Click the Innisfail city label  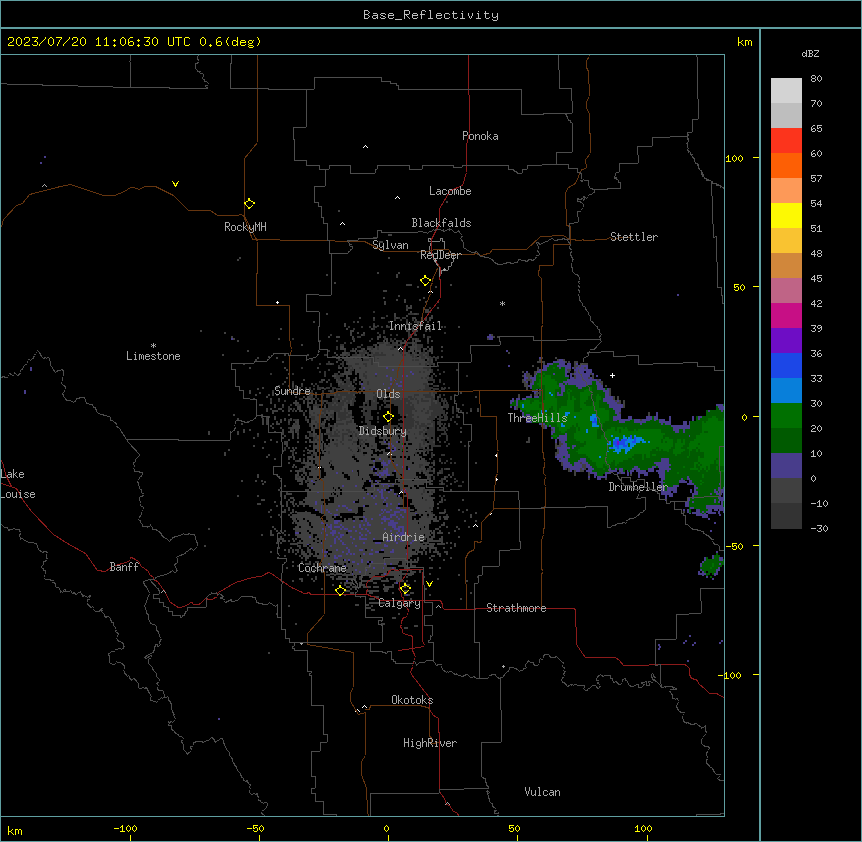pos(416,326)
